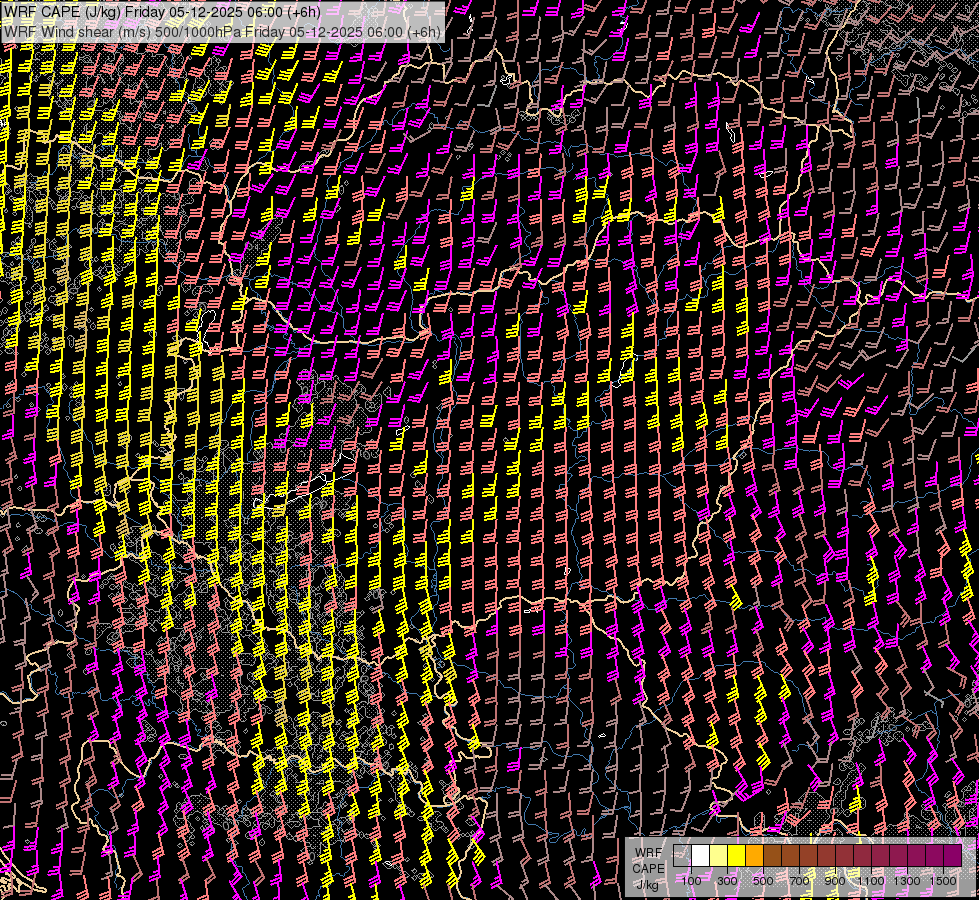Click the 1300 label on the legend
The height and width of the screenshot is (900, 979).
(907, 881)
